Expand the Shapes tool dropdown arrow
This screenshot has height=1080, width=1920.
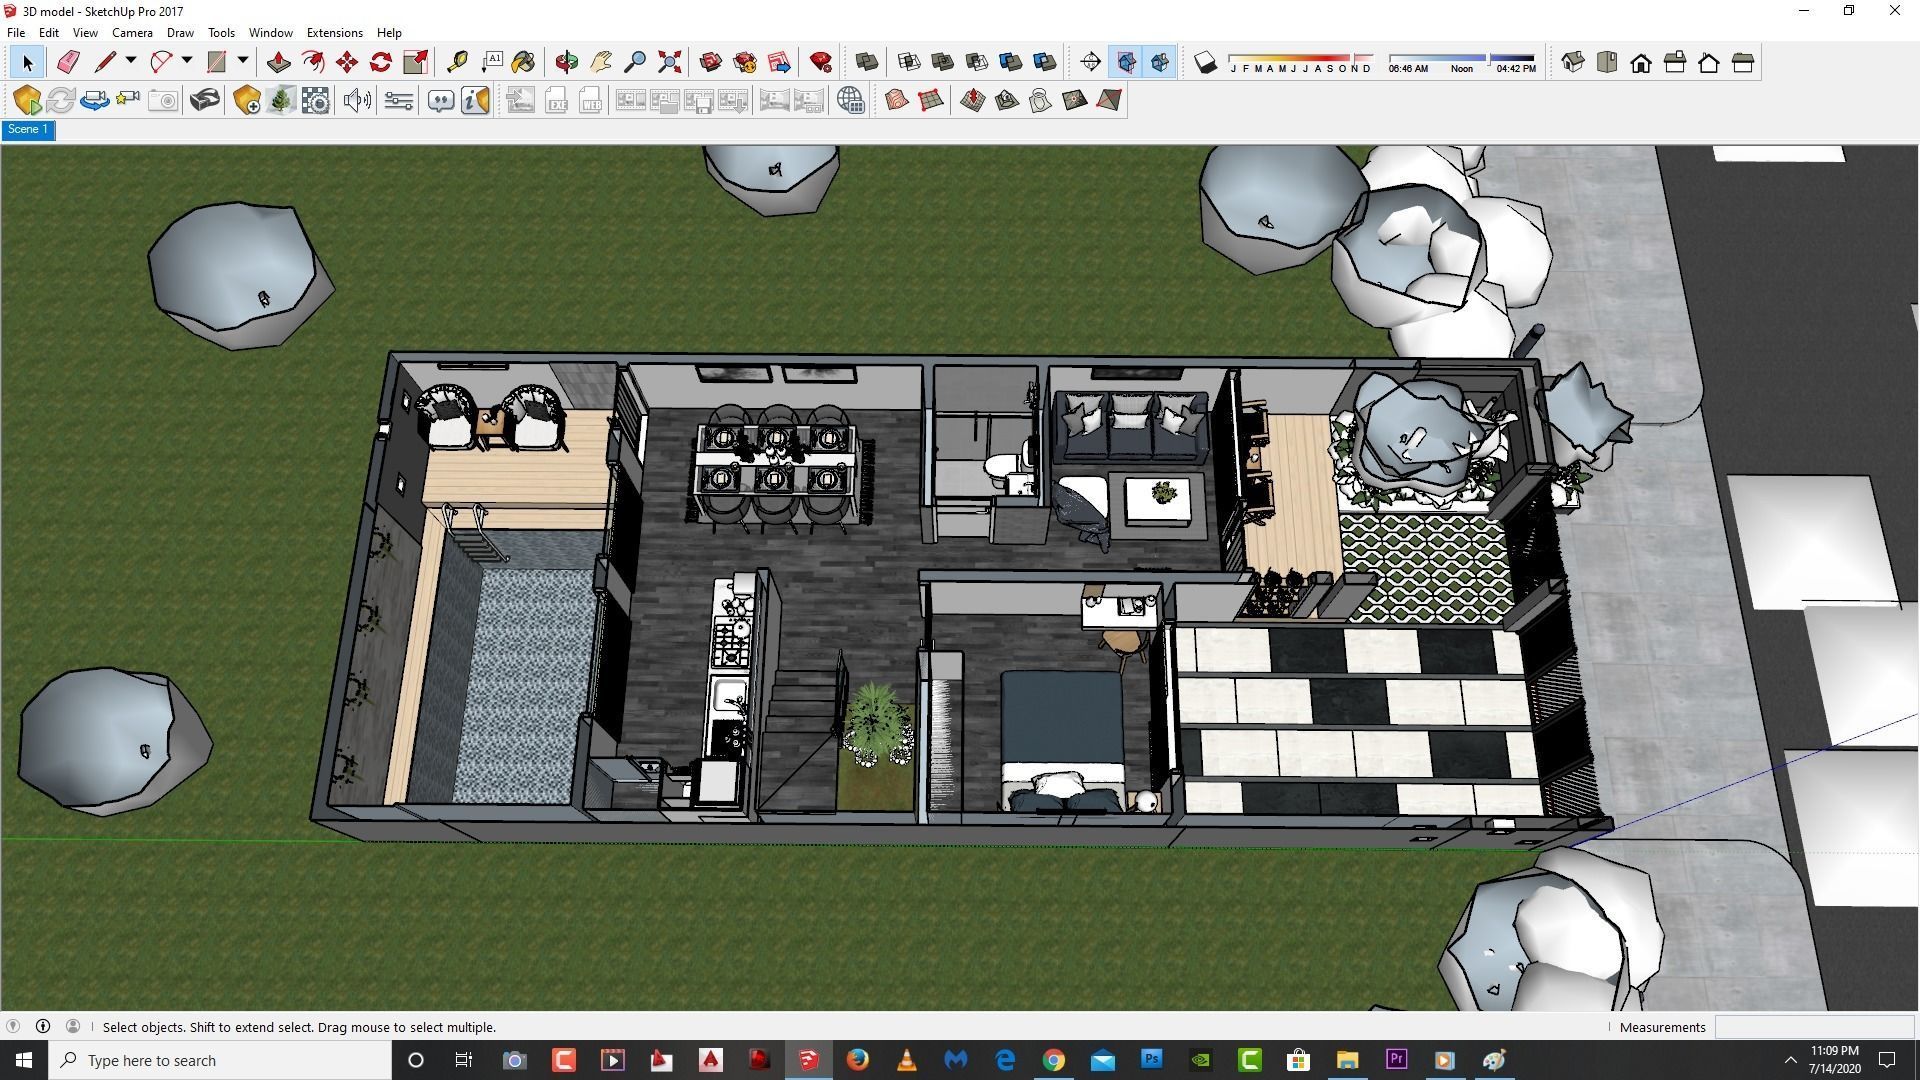pos(243,62)
